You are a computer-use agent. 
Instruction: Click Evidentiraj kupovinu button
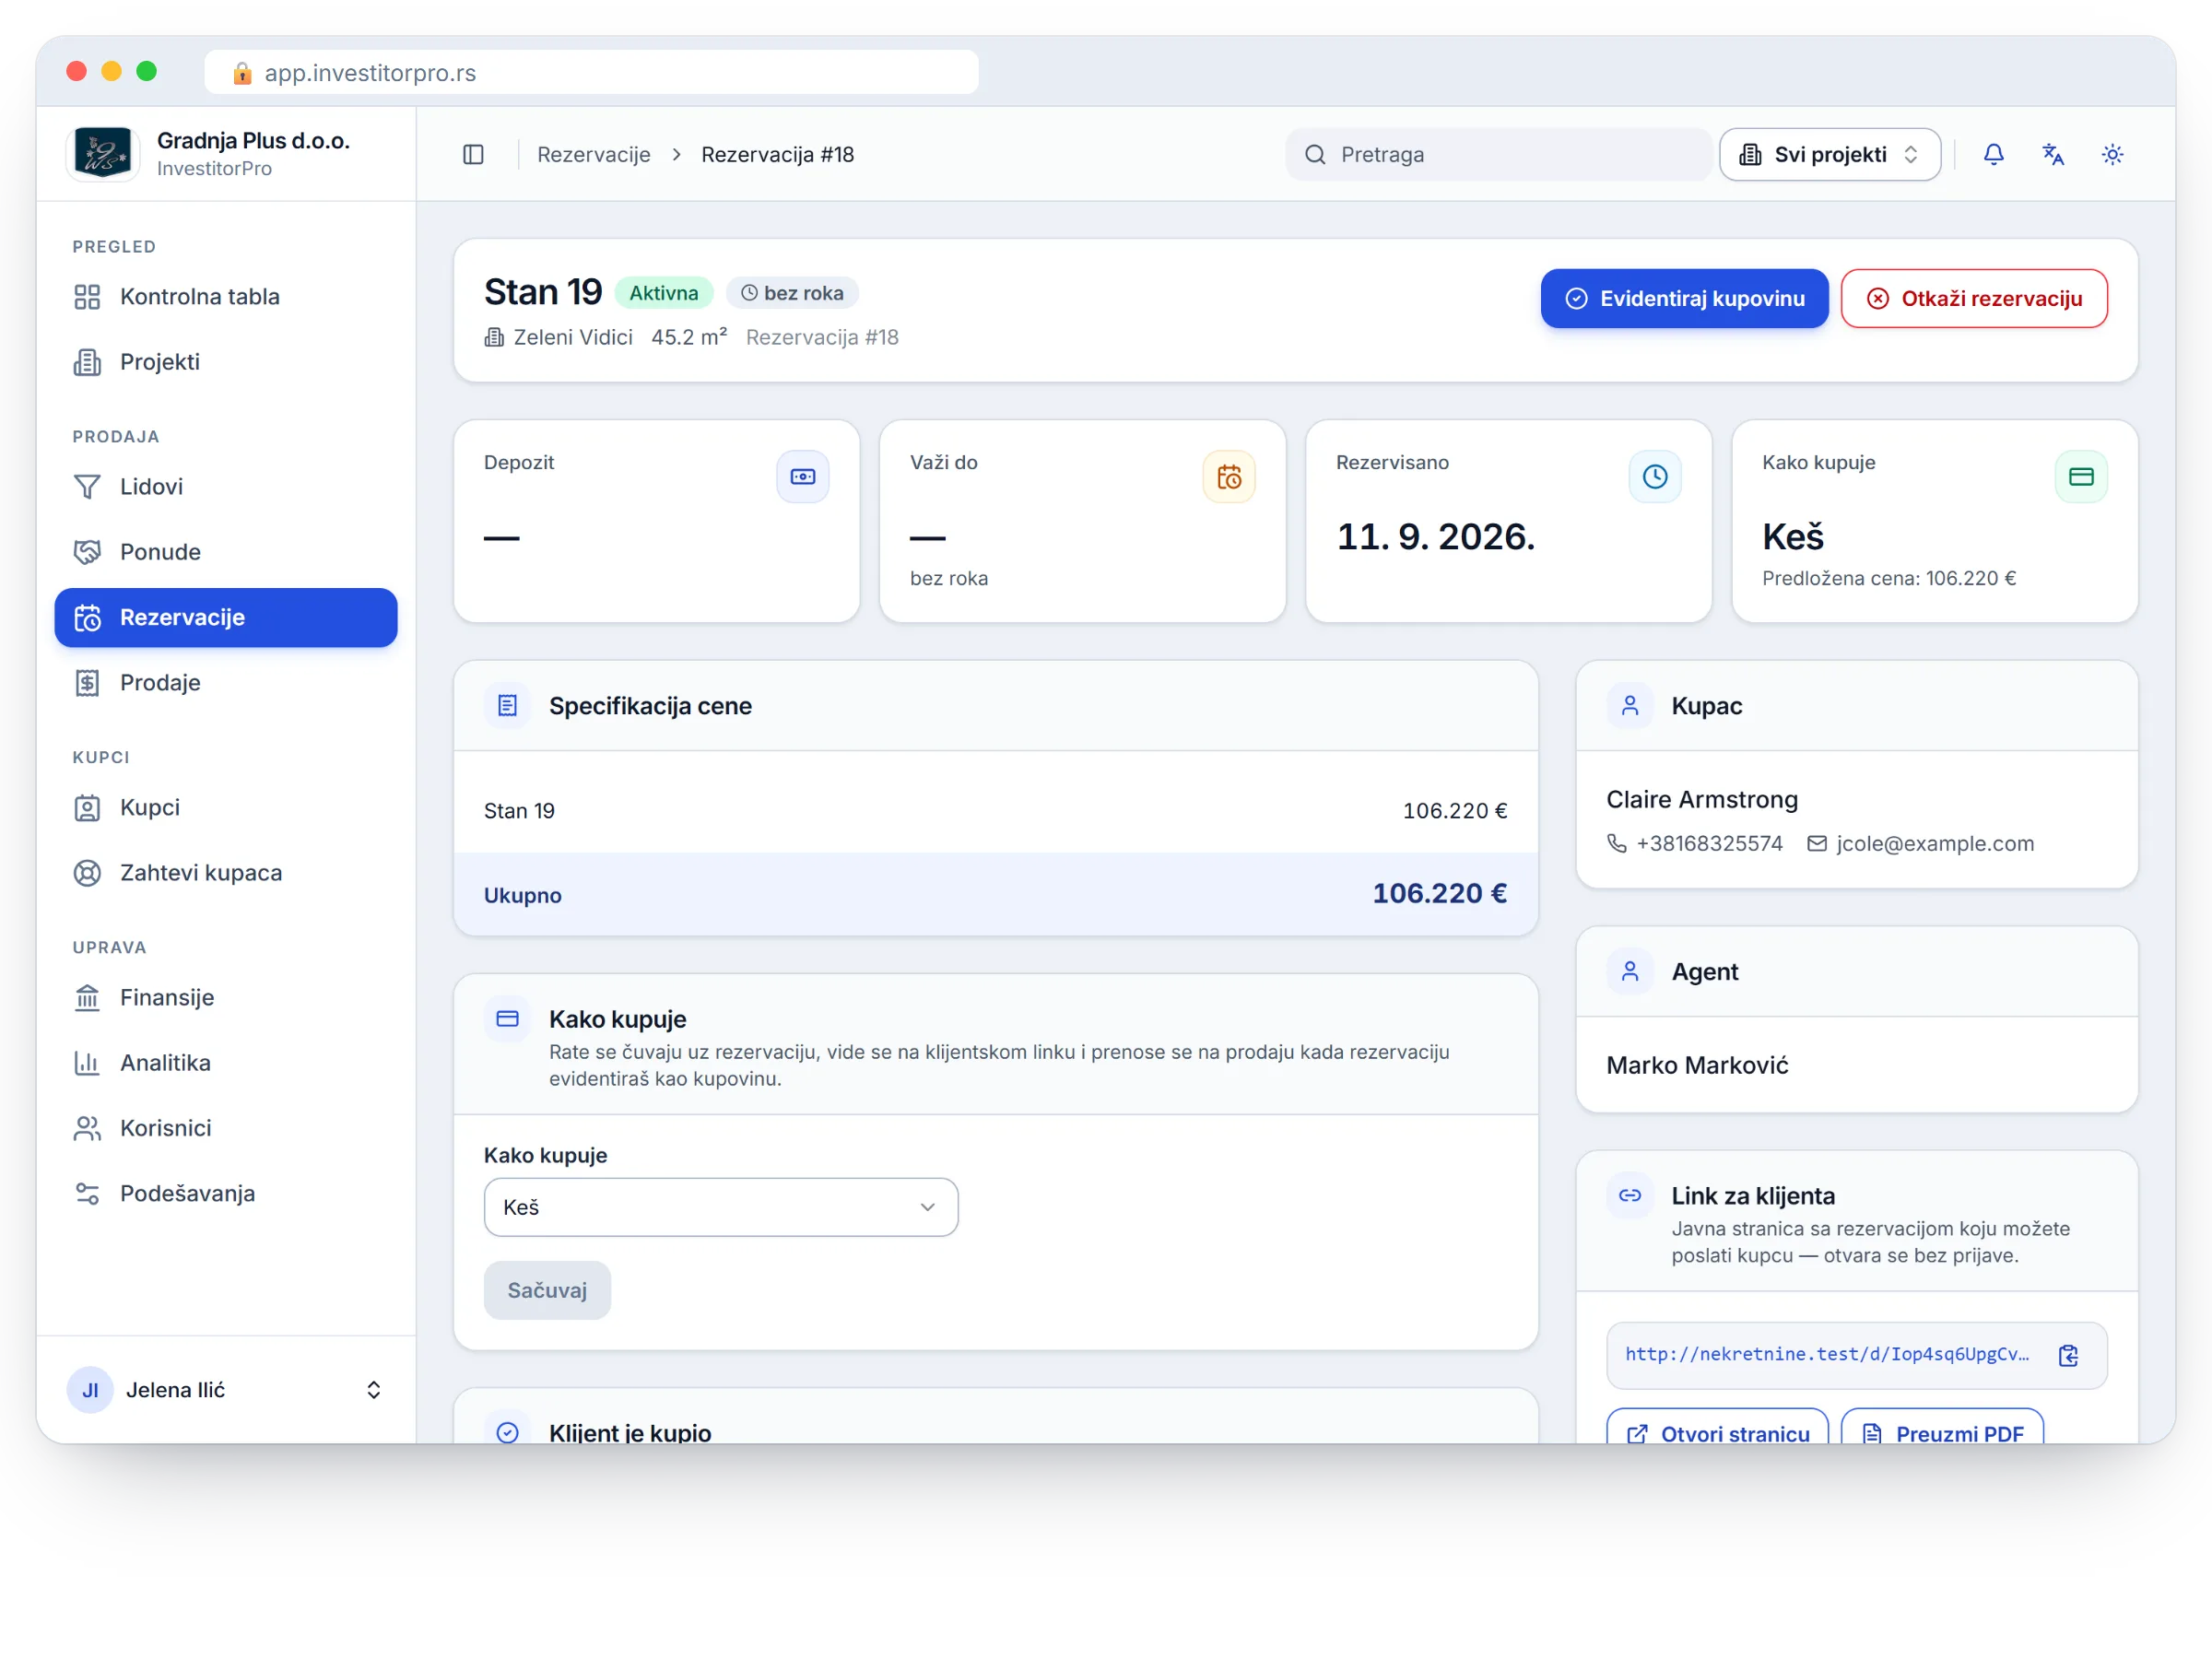point(1684,298)
